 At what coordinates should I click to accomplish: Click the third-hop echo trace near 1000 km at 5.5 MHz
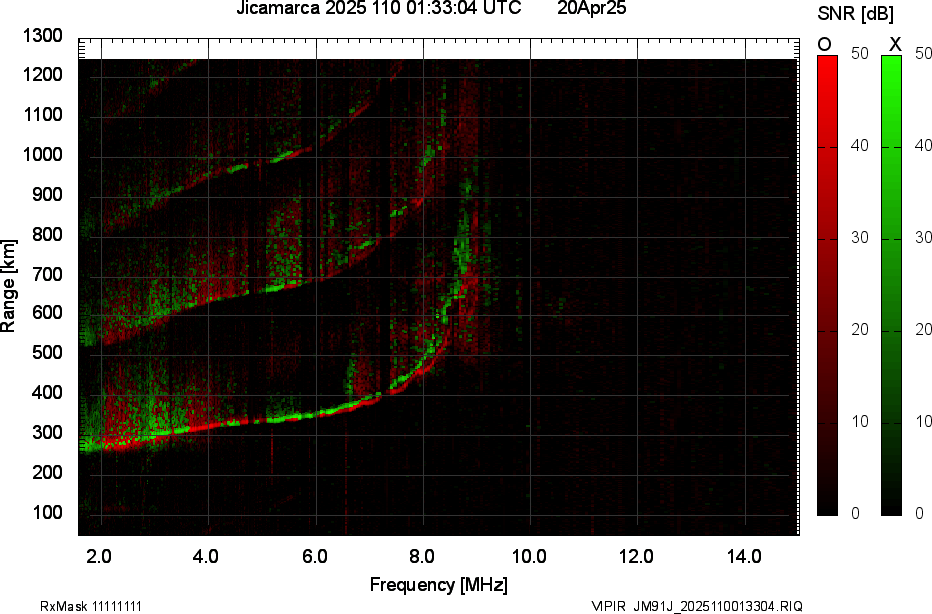289,156
